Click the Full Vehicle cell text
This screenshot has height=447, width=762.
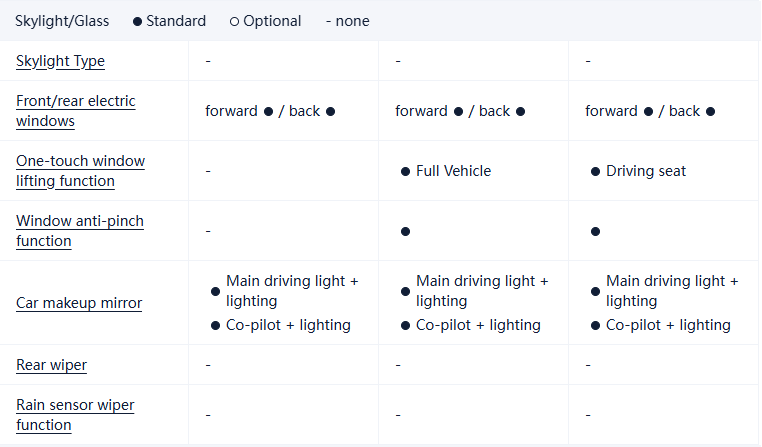(x=453, y=171)
